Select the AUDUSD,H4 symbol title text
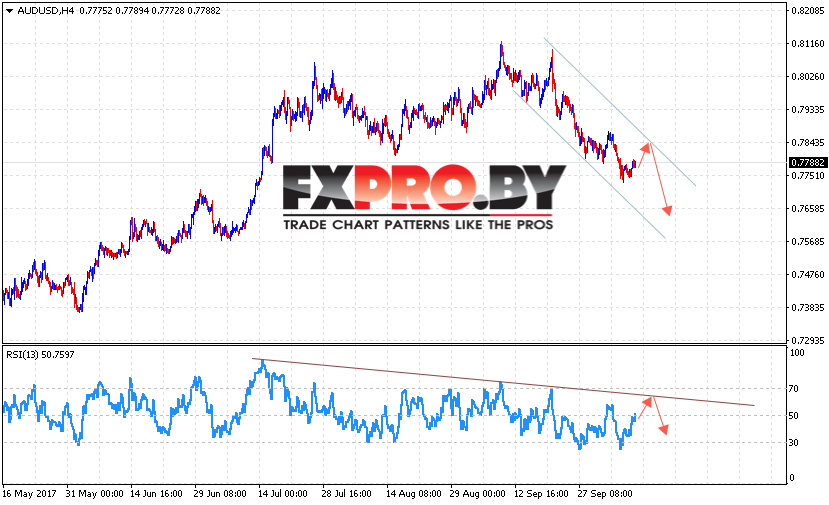Viewport: 829px width, 505px height. click(45, 11)
